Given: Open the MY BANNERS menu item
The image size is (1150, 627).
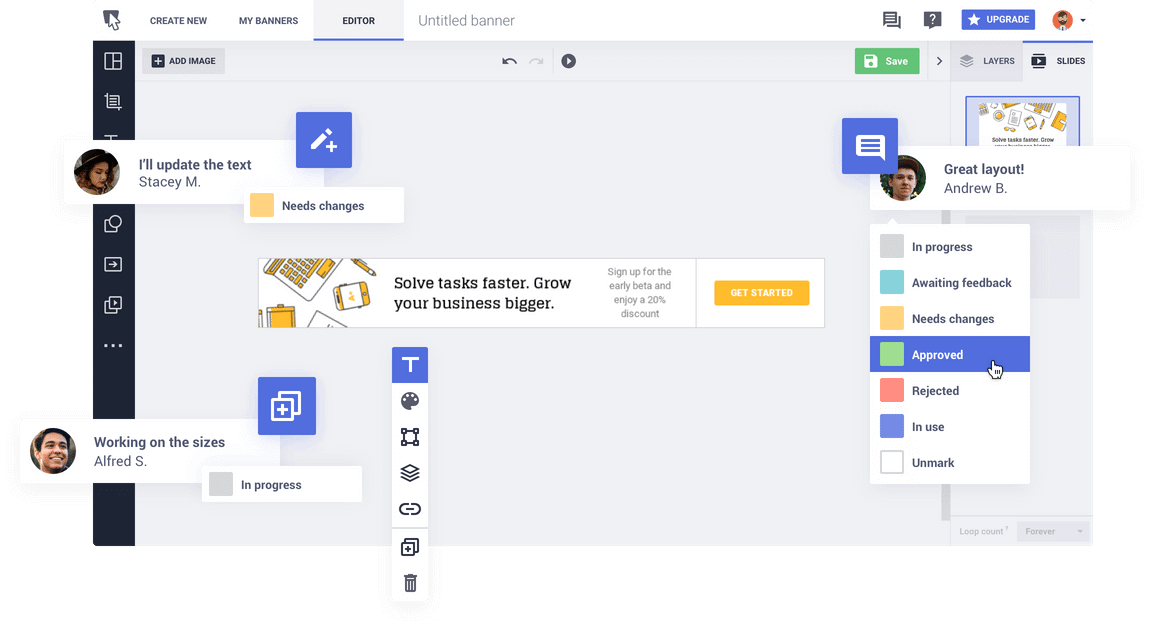Looking at the screenshot, I should pos(268,20).
